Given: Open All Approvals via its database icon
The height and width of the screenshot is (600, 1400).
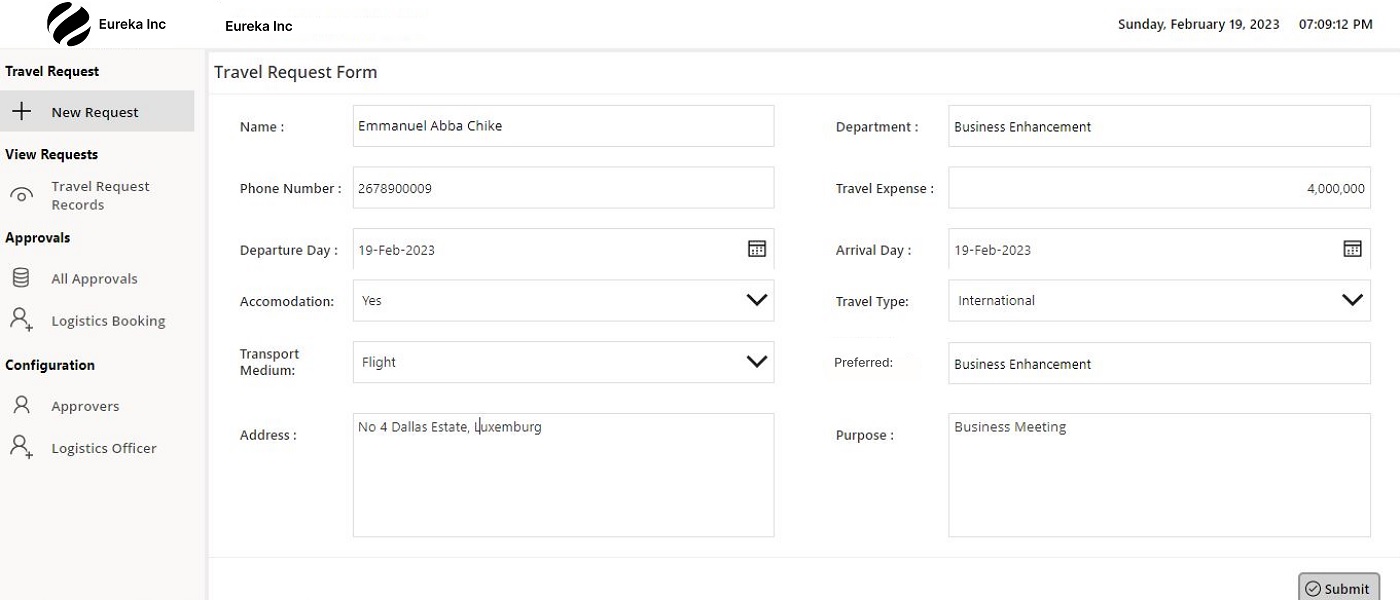Looking at the screenshot, I should 21,277.
